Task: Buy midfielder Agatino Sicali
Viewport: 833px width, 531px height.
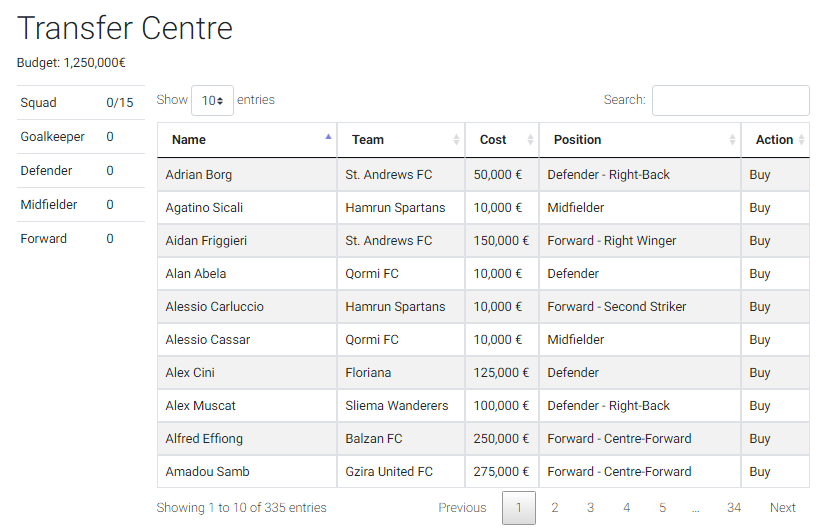Action: coord(760,208)
